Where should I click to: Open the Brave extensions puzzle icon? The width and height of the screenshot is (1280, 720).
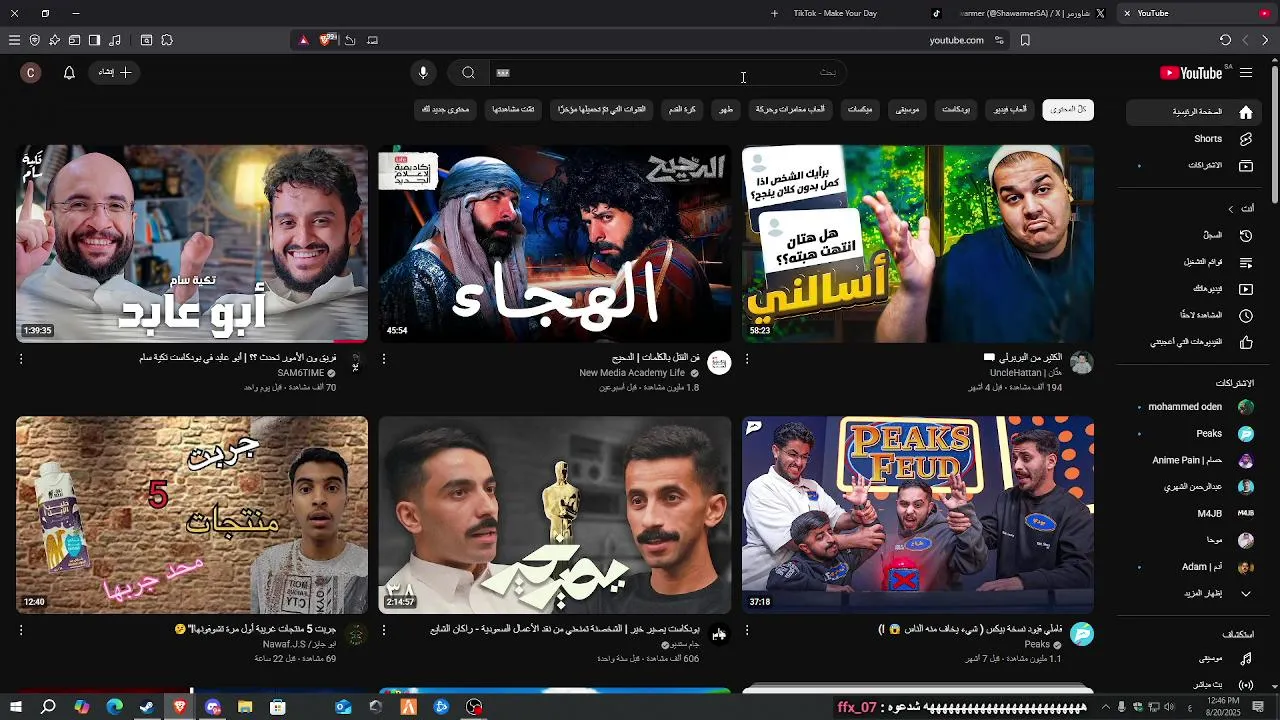click(x=167, y=40)
